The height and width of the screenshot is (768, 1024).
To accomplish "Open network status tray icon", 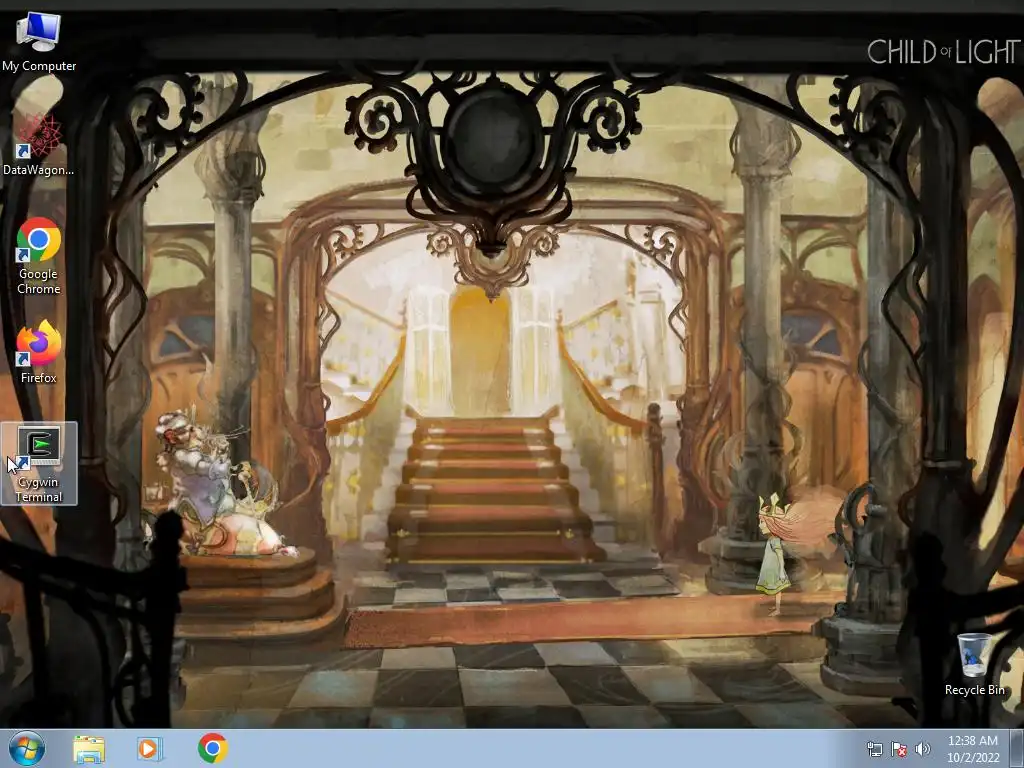I will click(x=874, y=749).
